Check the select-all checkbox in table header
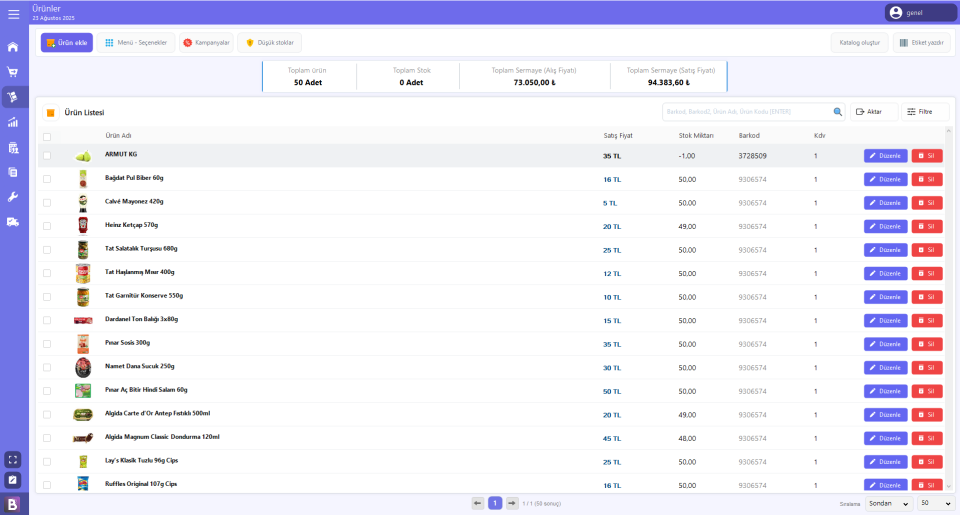The height and width of the screenshot is (515, 960). [x=47, y=136]
